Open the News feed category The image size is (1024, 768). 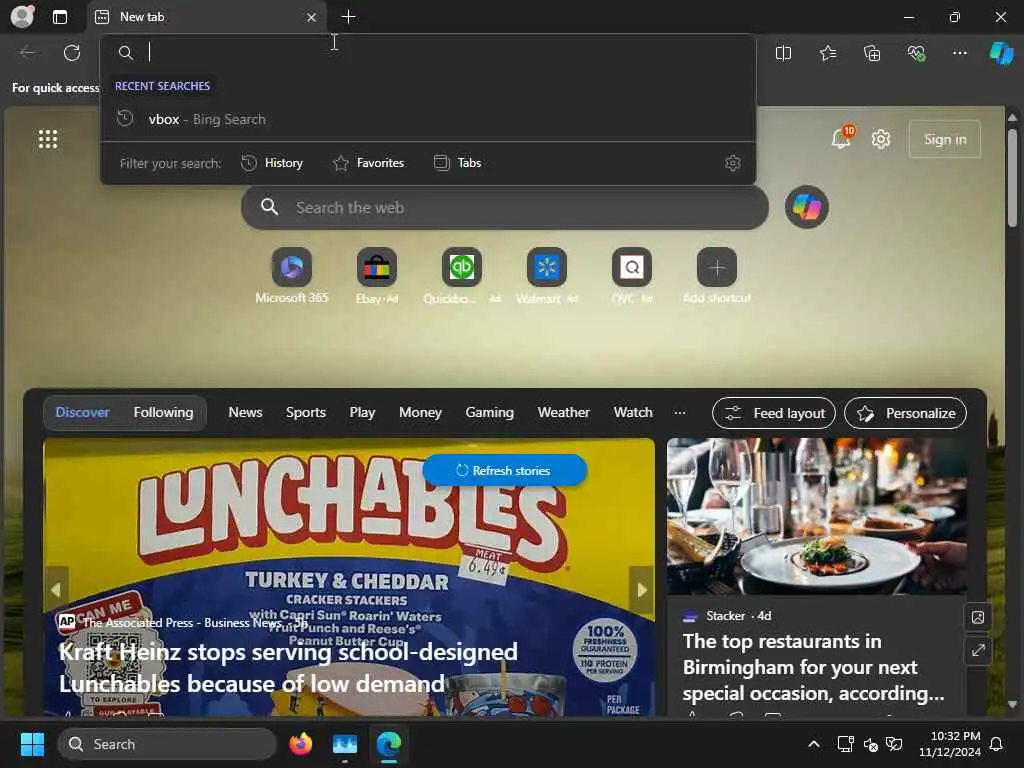246,413
